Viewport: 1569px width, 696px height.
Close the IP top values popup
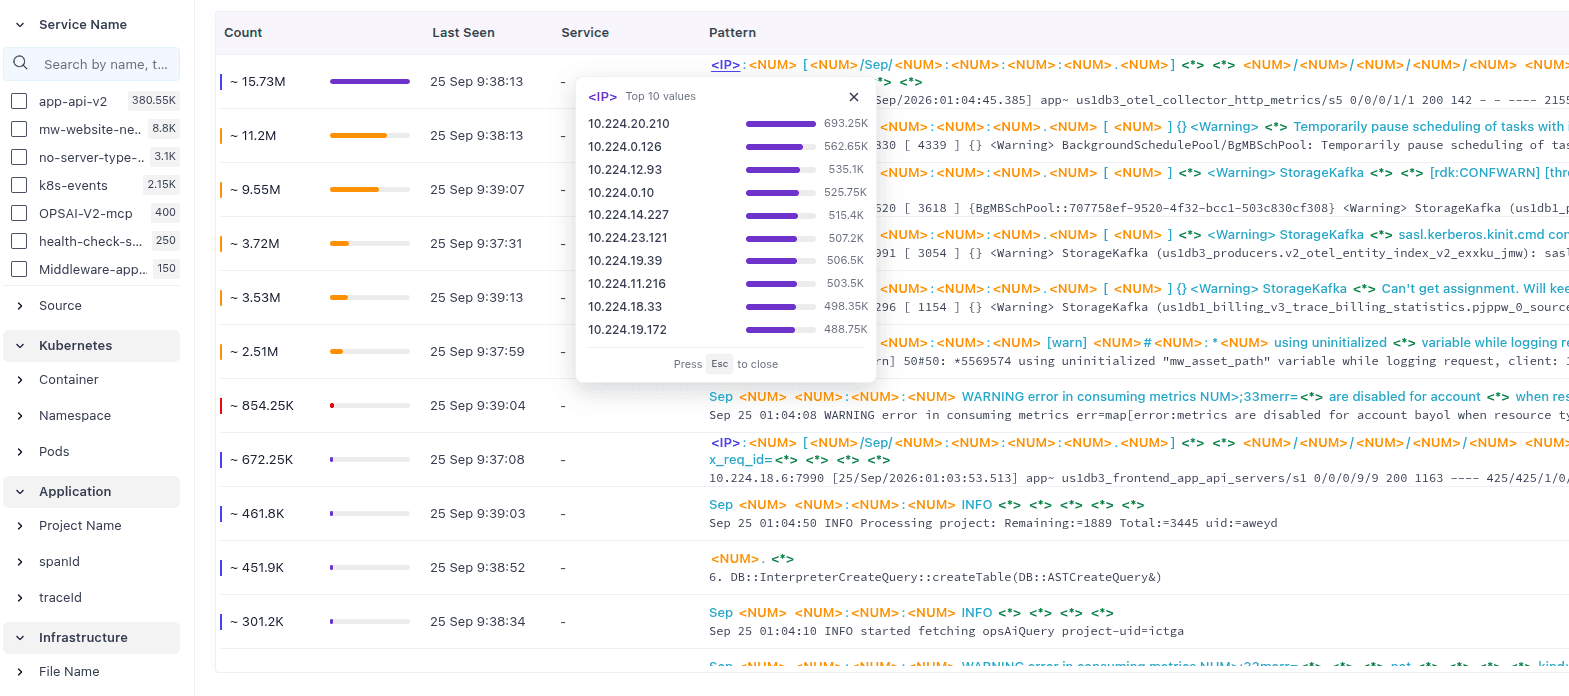854,97
